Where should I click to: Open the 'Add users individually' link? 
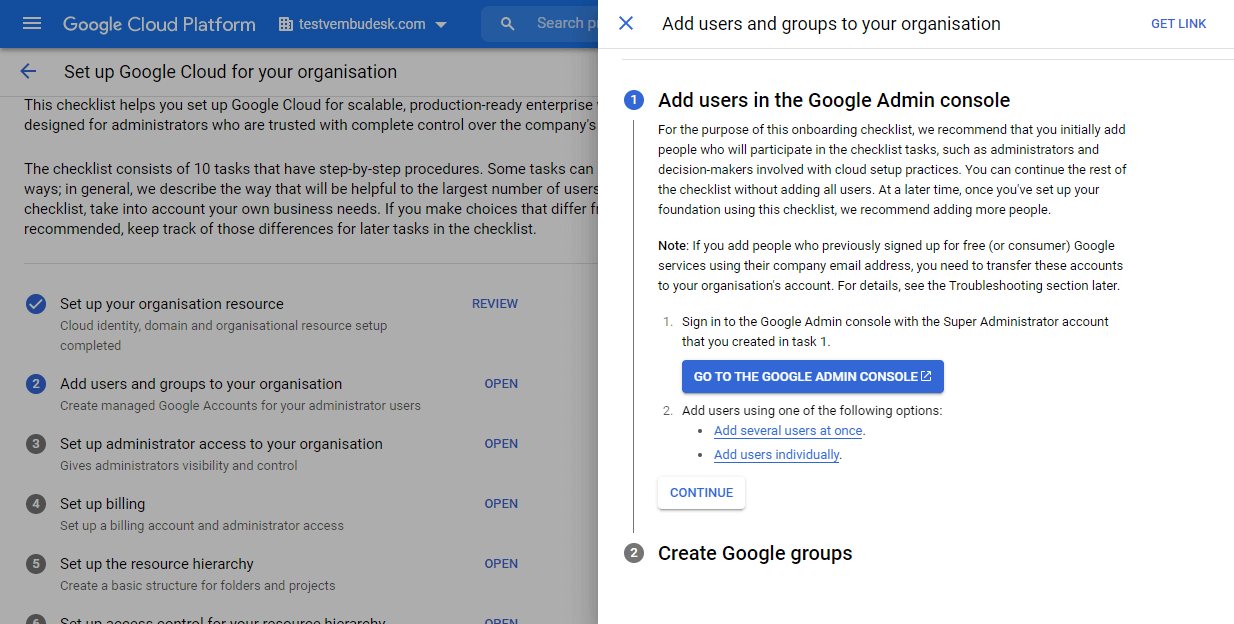click(x=777, y=455)
